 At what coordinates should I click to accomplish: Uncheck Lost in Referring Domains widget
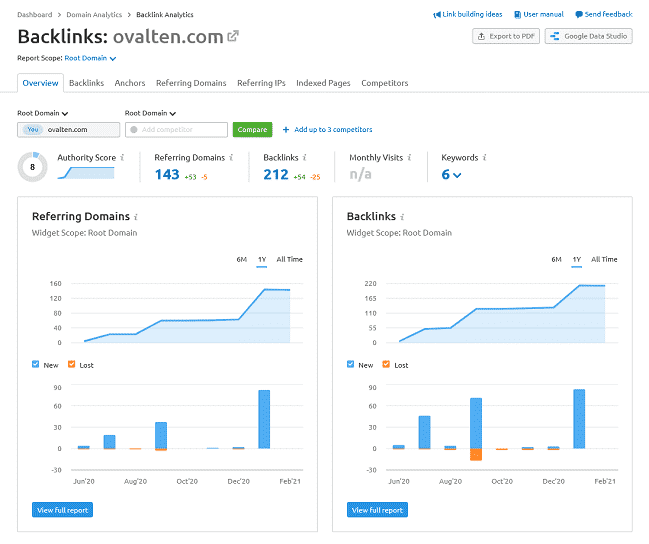(x=72, y=364)
